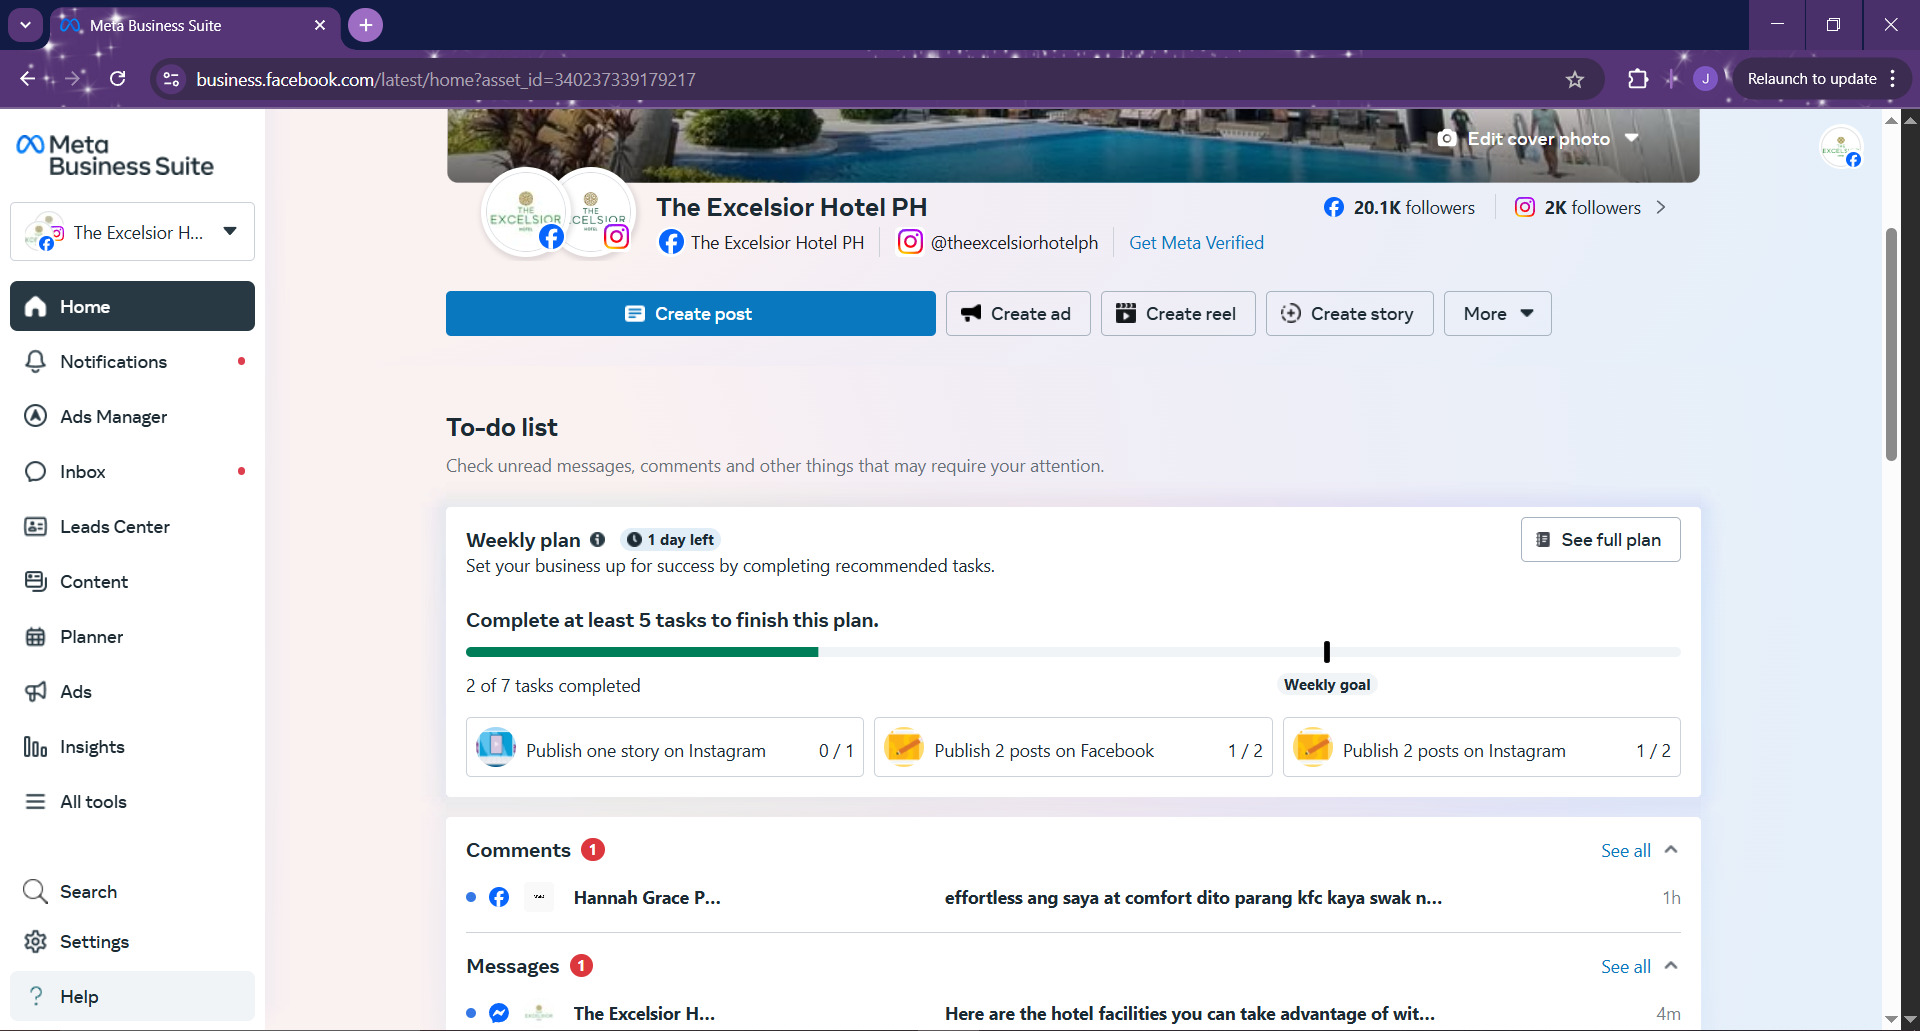Select Planner in the sidebar

tap(132, 637)
